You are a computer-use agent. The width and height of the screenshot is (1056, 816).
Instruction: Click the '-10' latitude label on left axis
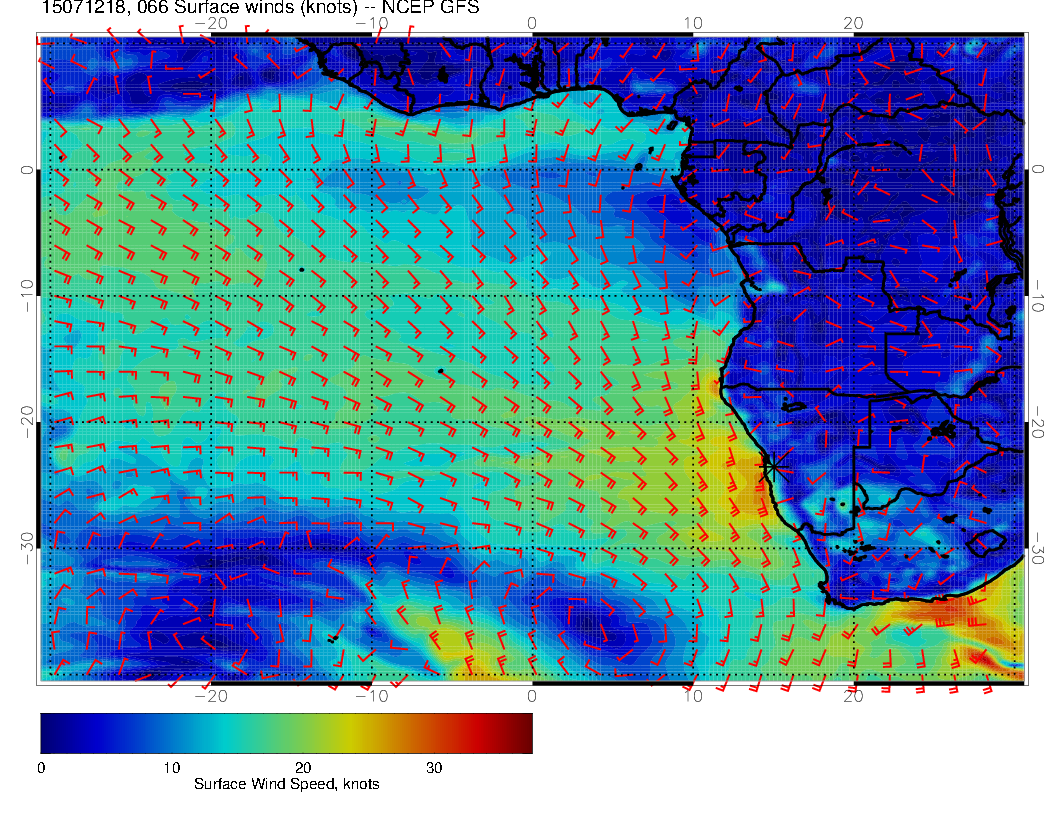[27, 296]
